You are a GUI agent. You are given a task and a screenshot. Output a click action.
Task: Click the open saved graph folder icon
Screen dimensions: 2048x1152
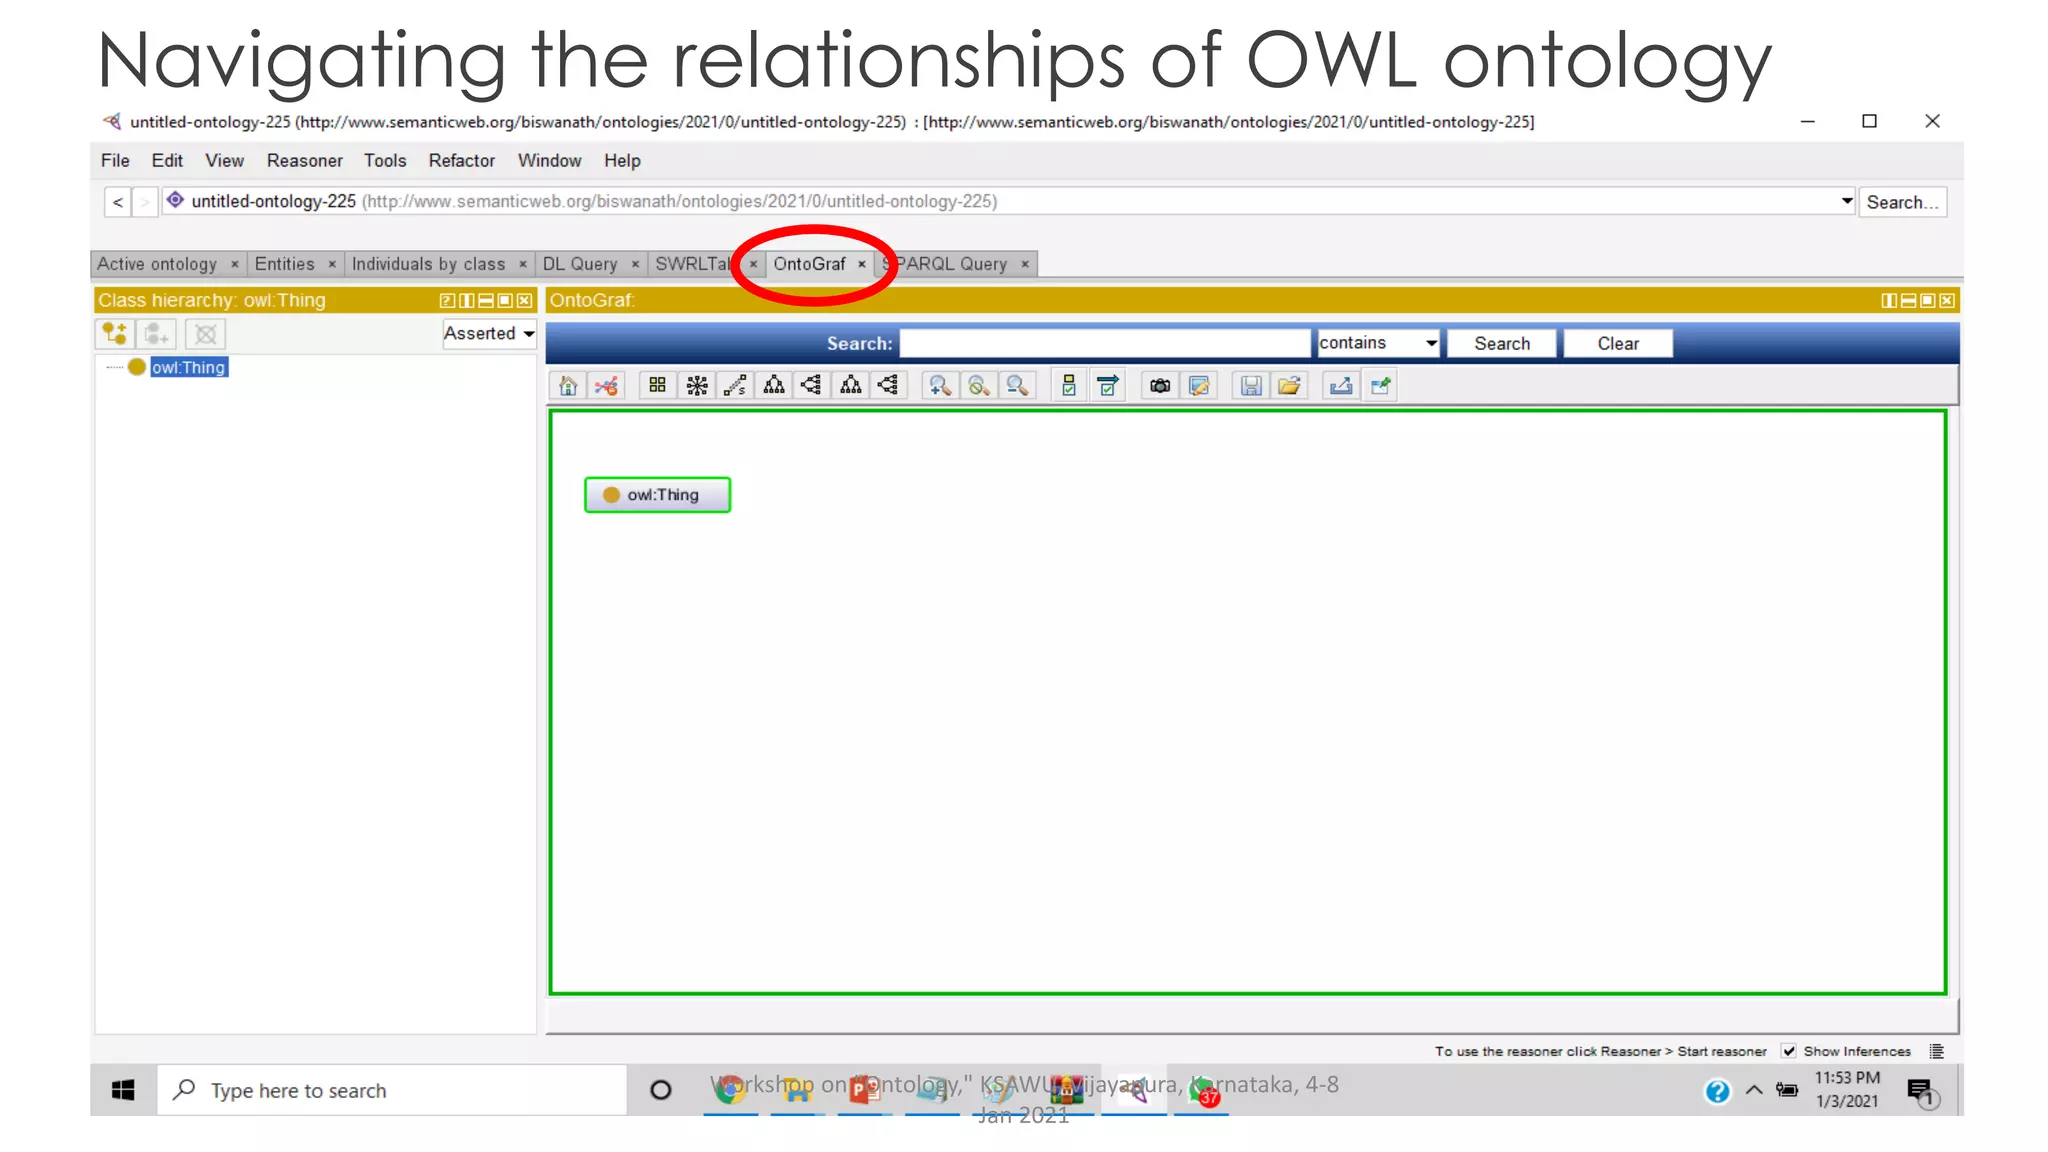(x=1290, y=386)
